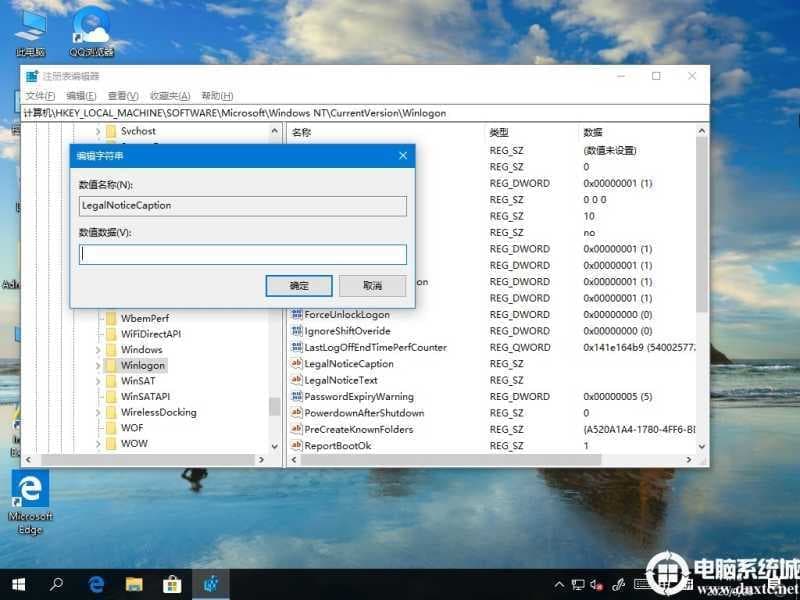Select the WinSATAPI key
The height and width of the screenshot is (600, 800).
click(x=145, y=396)
